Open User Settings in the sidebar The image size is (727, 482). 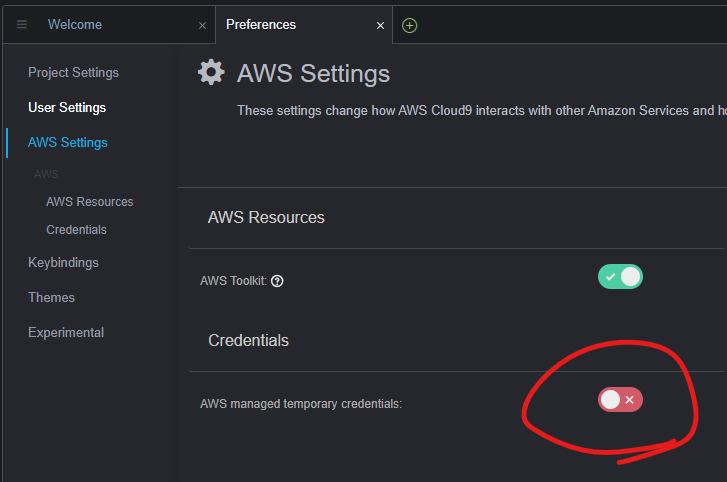[67, 108]
